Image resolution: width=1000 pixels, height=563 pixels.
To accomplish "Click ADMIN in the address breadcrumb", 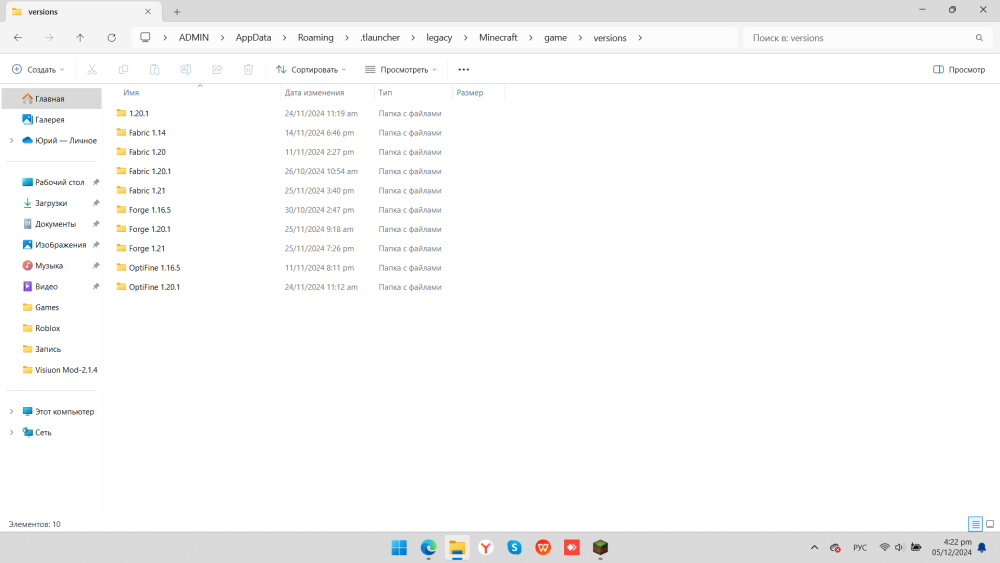I will point(194,38).
